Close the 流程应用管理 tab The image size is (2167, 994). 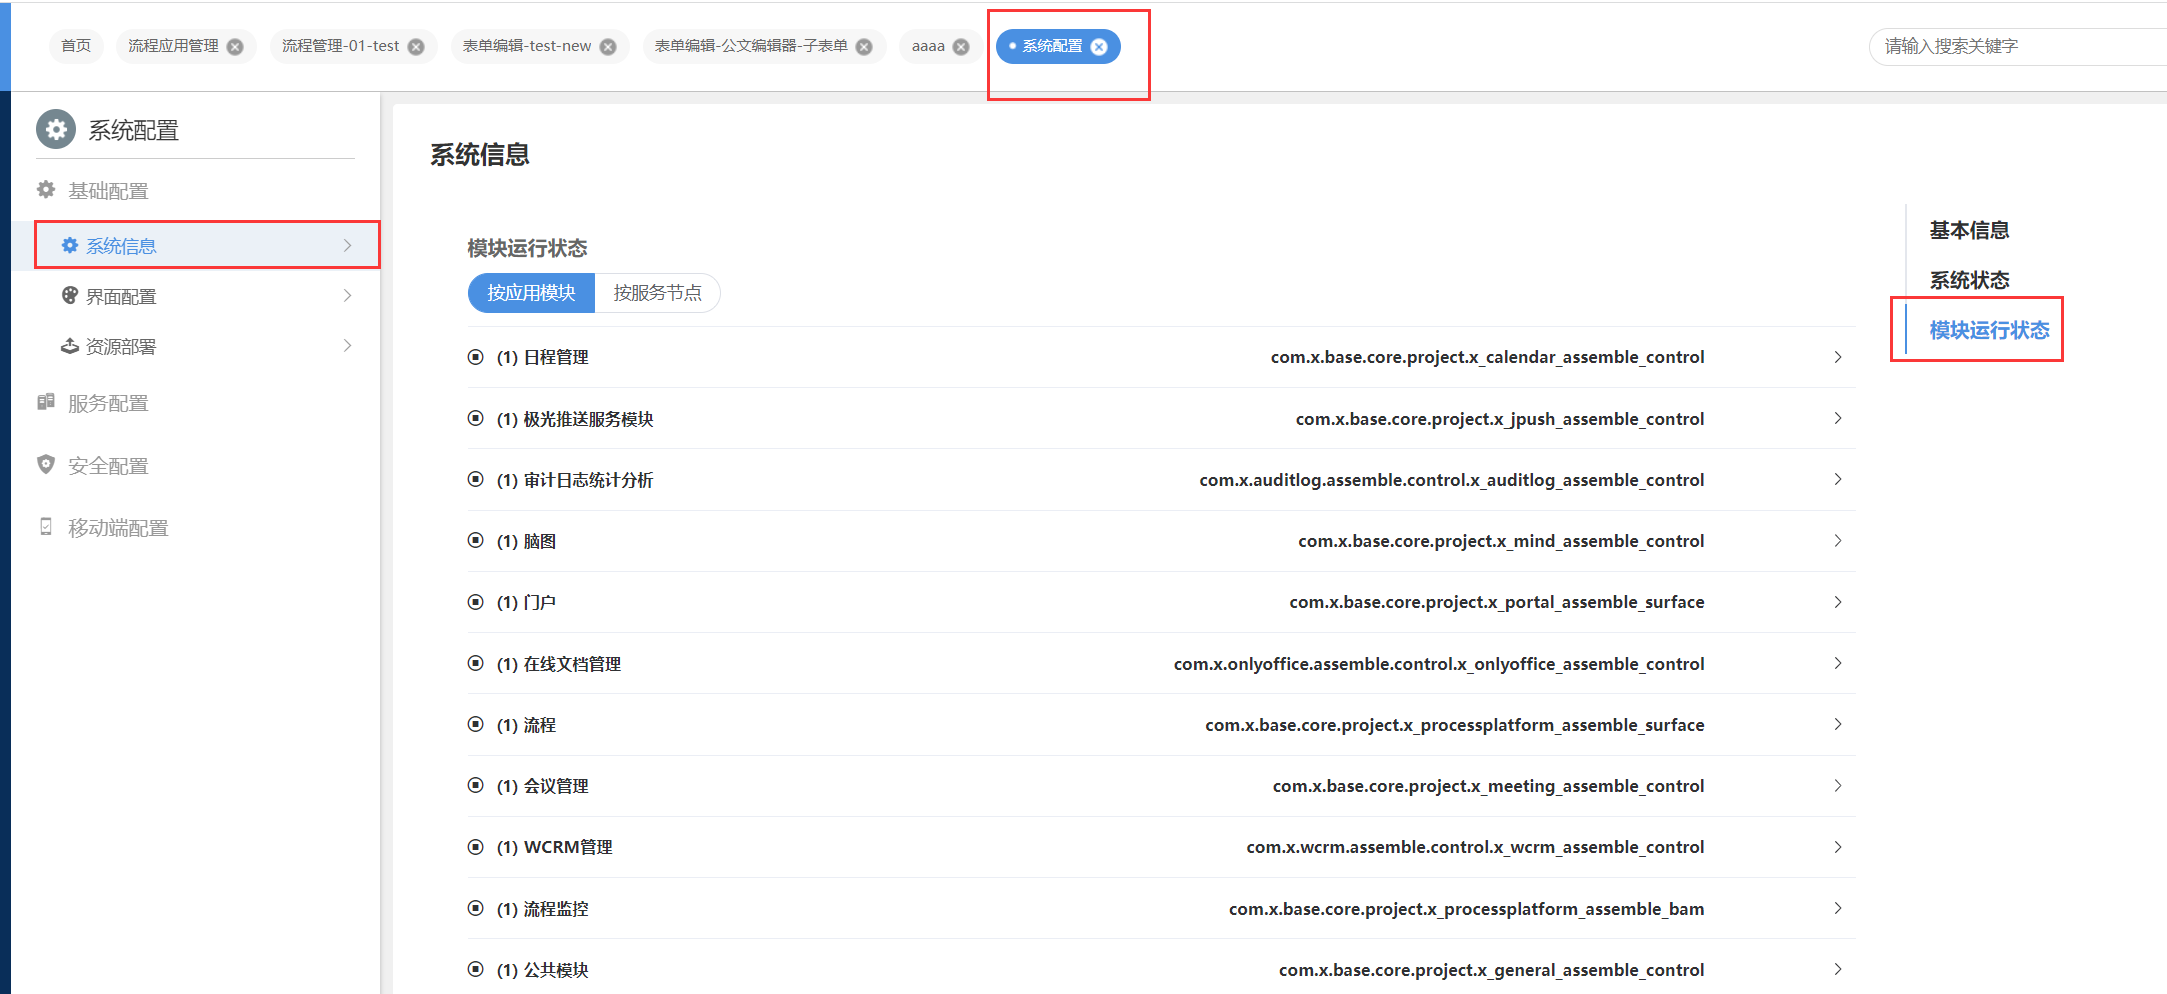pyautogui.click(x=235, y=47)
